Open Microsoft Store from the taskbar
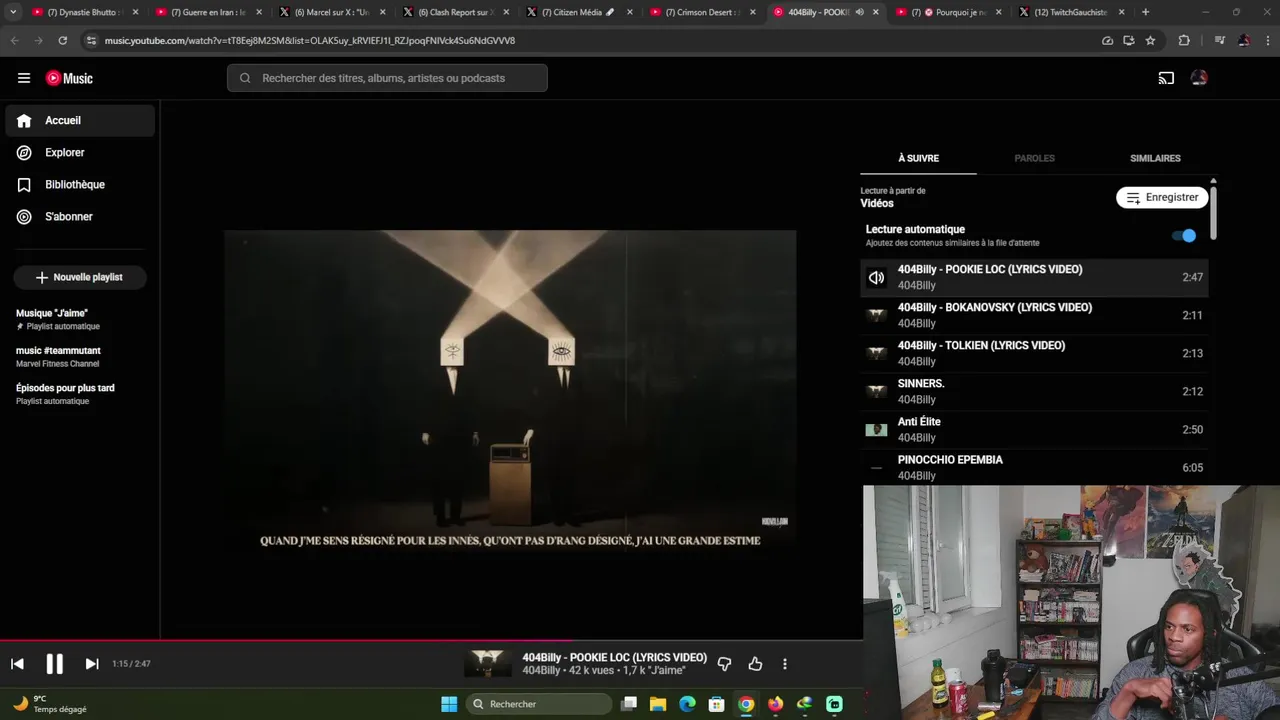This screenshot has height=720, width=1280. pyautogui.click(x=716, y=704)
